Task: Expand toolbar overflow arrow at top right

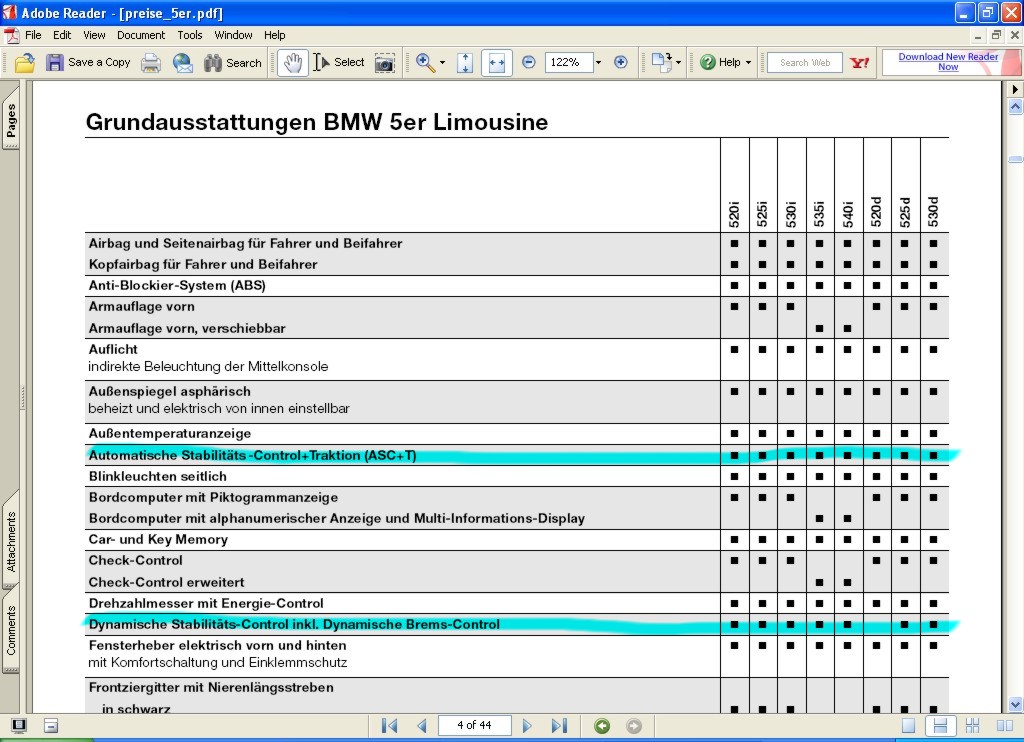Action: (x=1015, y=89)
